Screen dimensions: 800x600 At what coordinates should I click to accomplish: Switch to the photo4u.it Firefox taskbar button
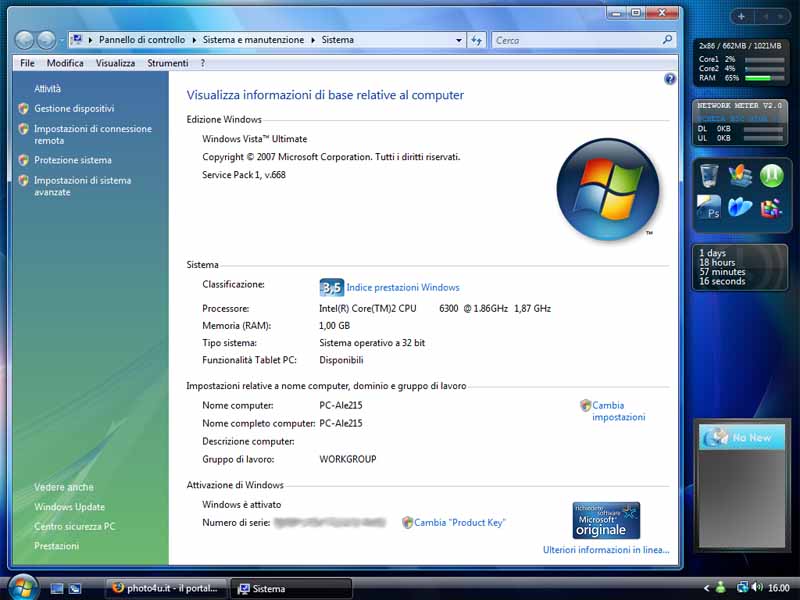click(x=166, y=588)
